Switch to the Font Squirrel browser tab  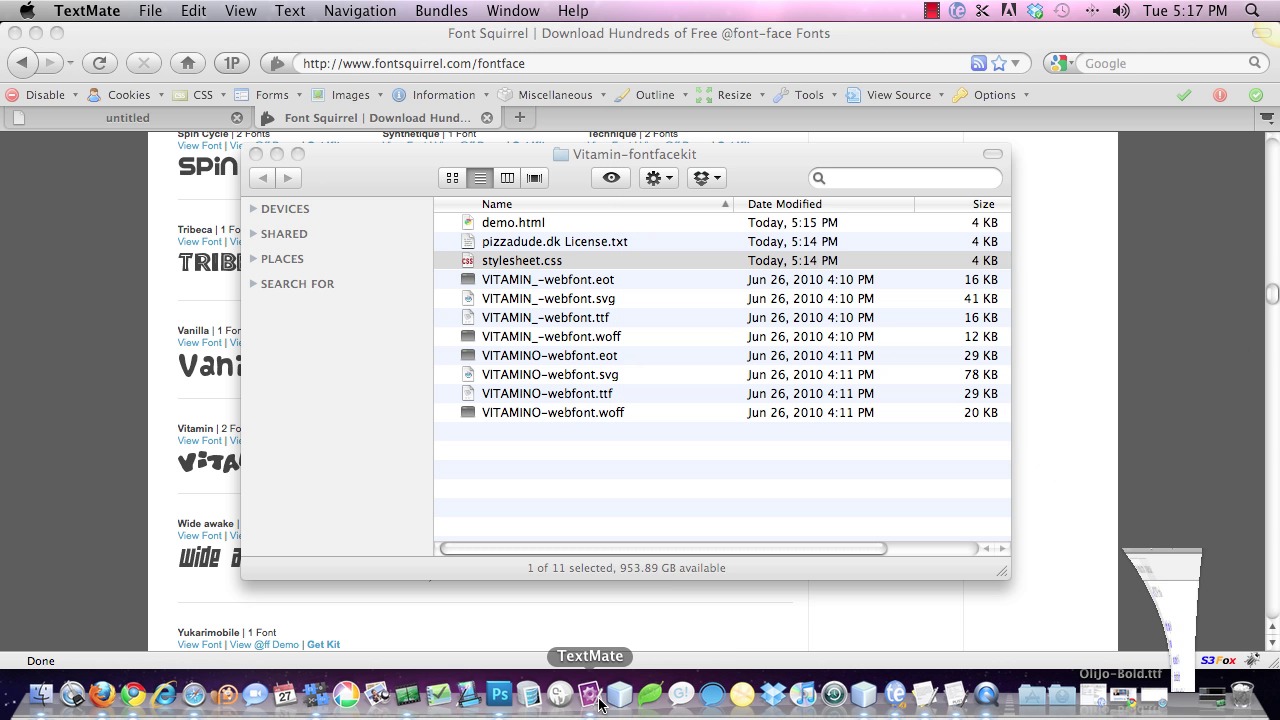pyautogui.click(x=377, y=118)
